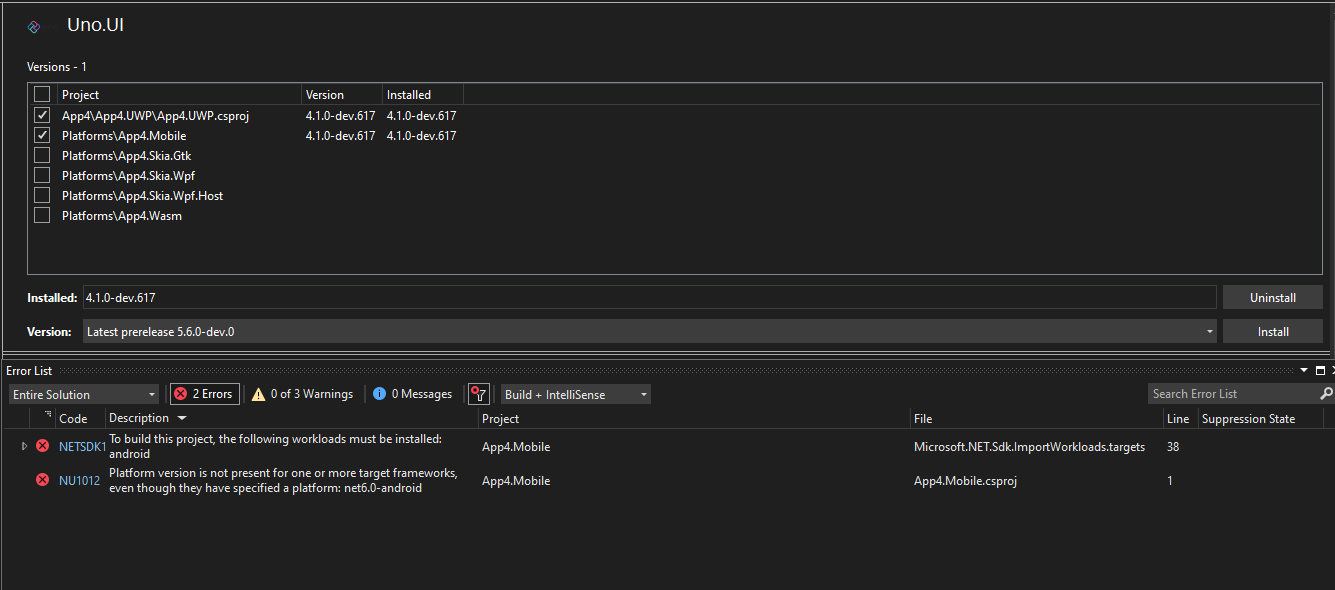Open the Error List window options arrow
The image size is (1335, 590).
(x=1306, y=370)
